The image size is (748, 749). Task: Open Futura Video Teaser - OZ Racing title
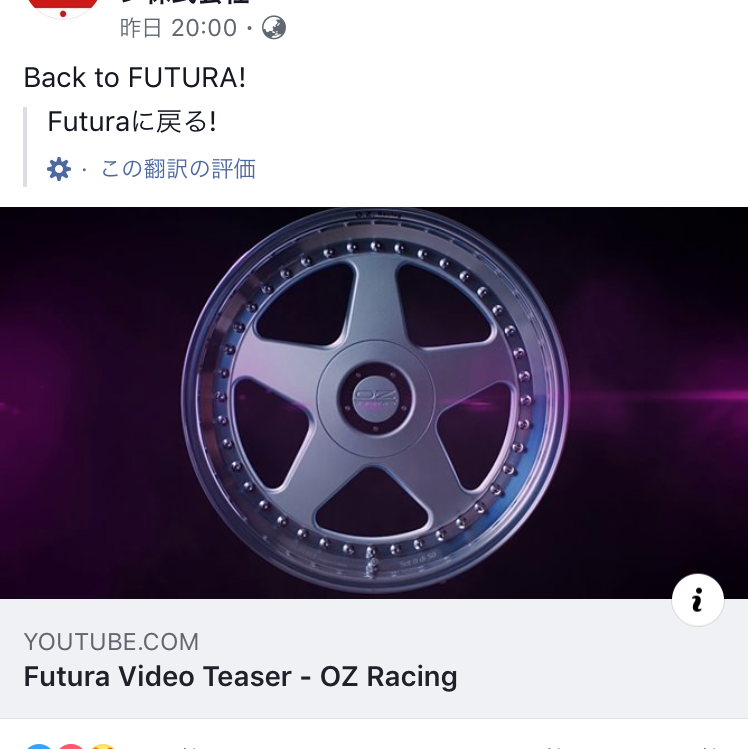click(240, 677)
